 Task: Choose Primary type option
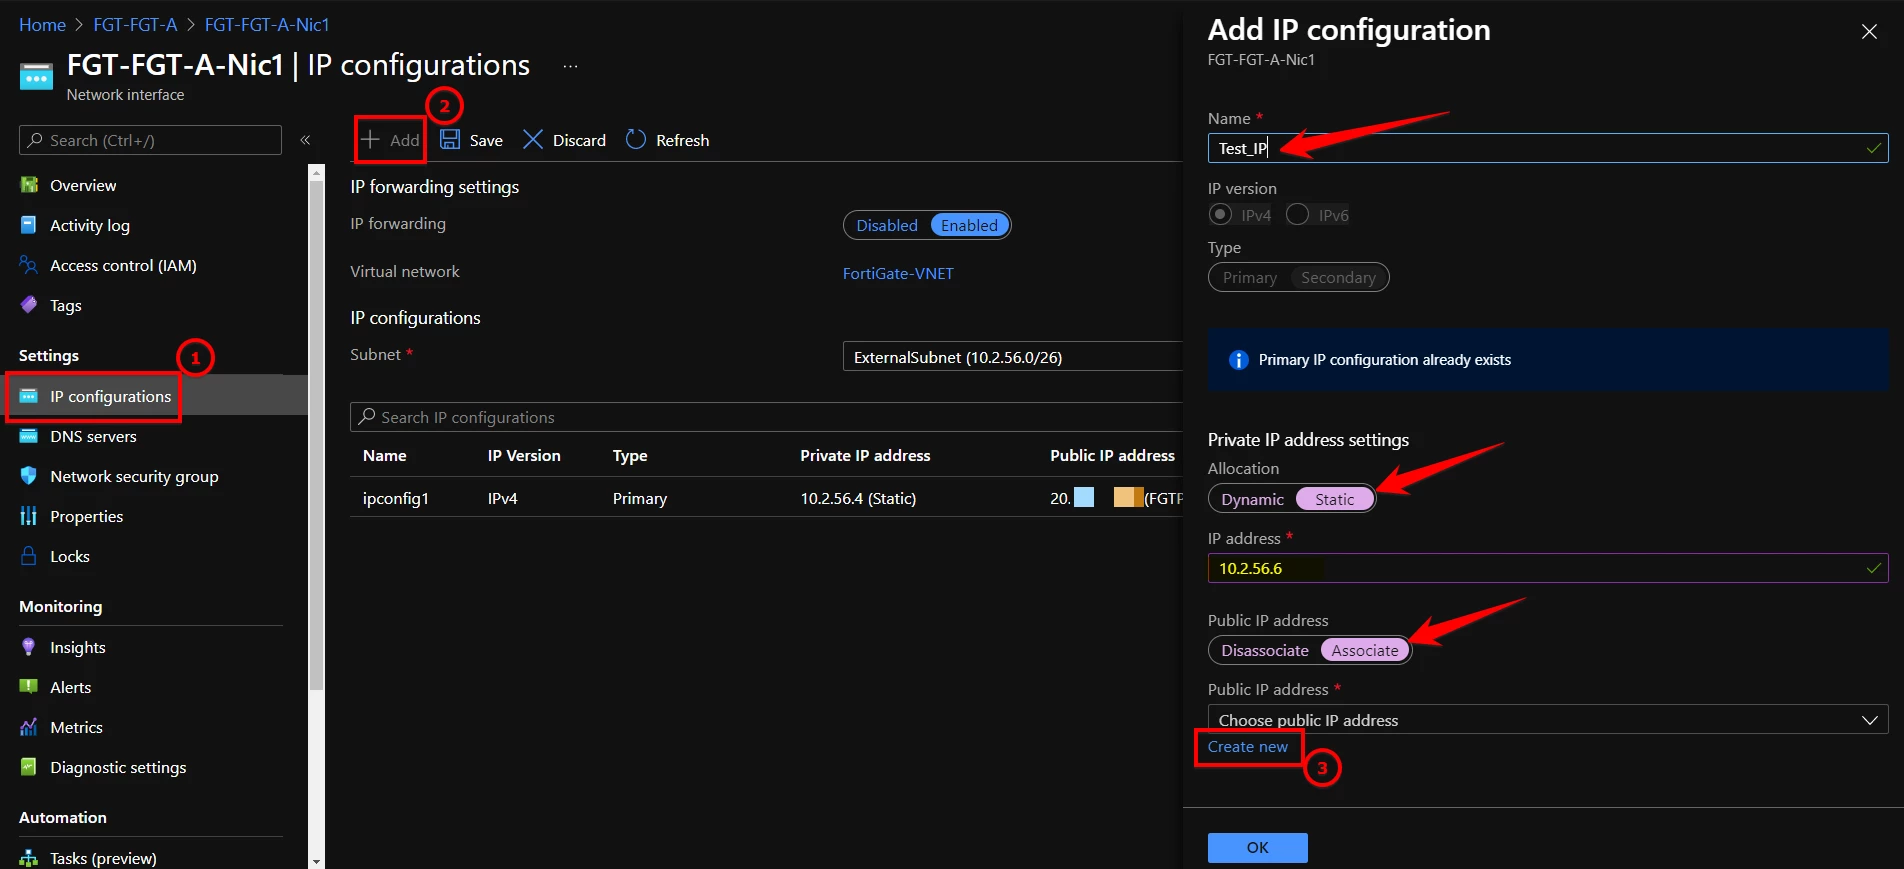click(x=1250, y=277)
